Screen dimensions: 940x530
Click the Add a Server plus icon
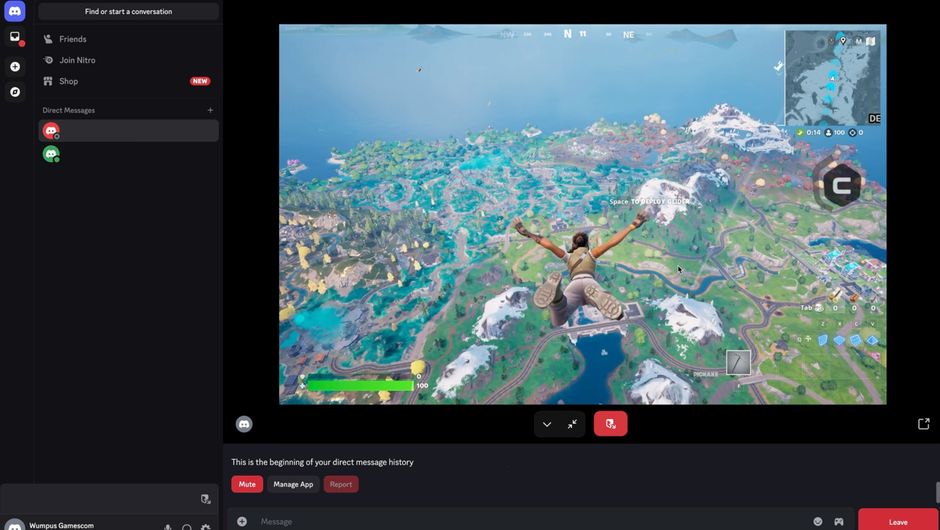point(15,67)
